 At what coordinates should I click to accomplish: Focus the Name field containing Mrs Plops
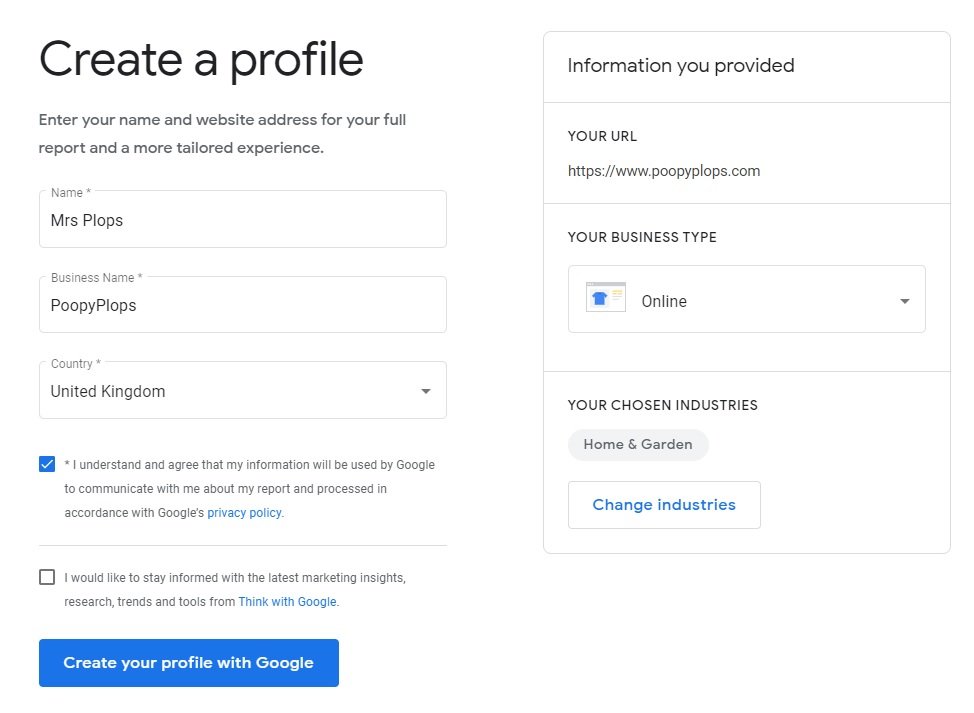point(242,221)
